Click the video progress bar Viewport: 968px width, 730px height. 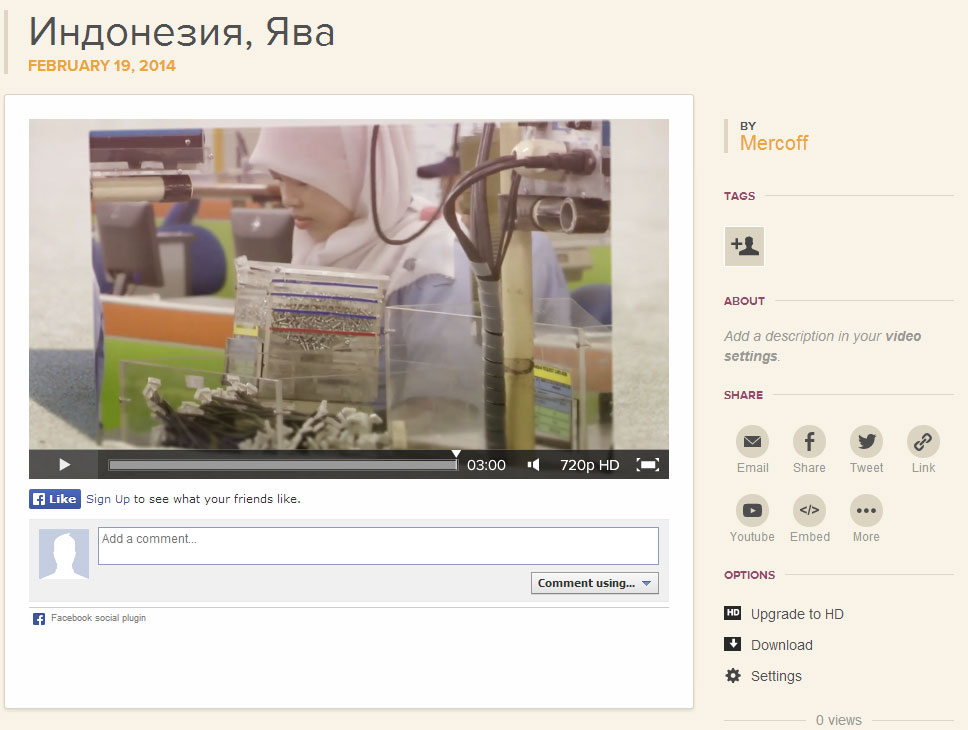point(283,465)
